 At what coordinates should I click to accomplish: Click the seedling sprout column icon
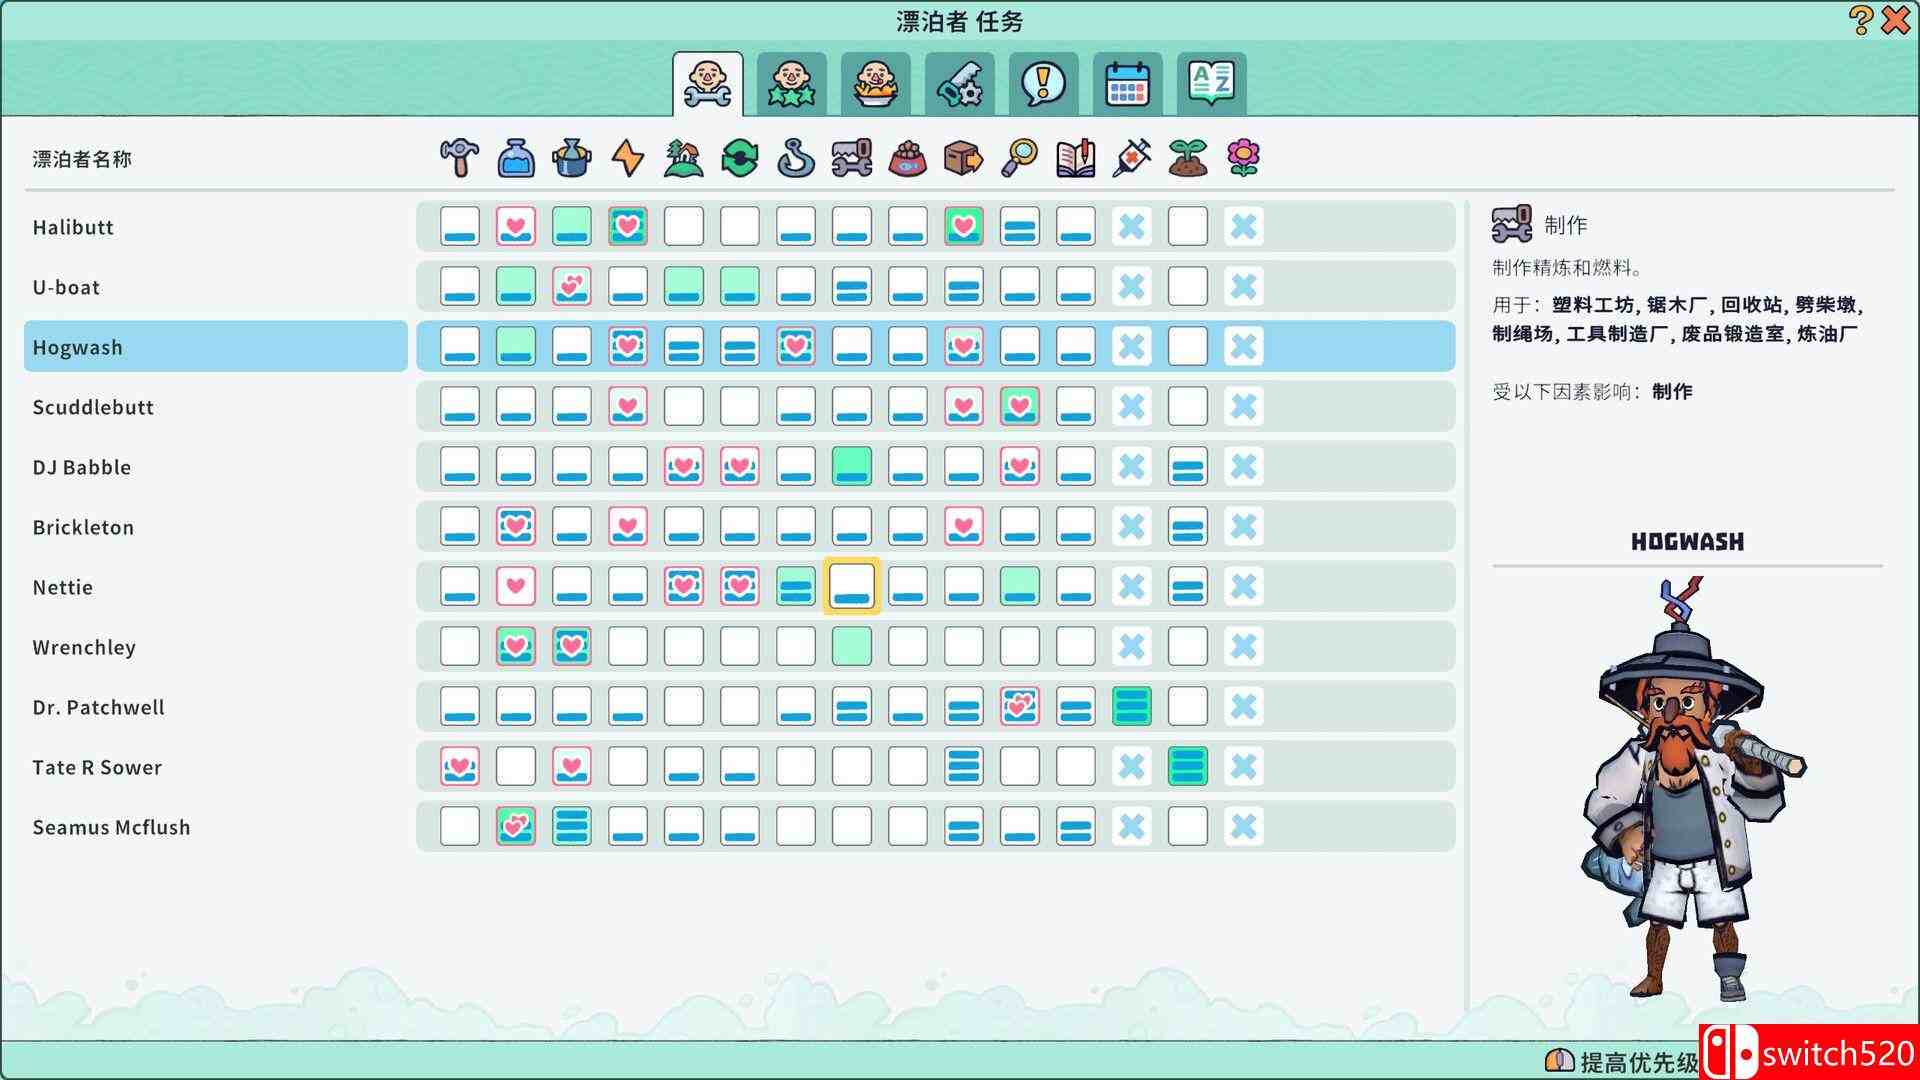pyautogui.click(x=1188, y=158)
